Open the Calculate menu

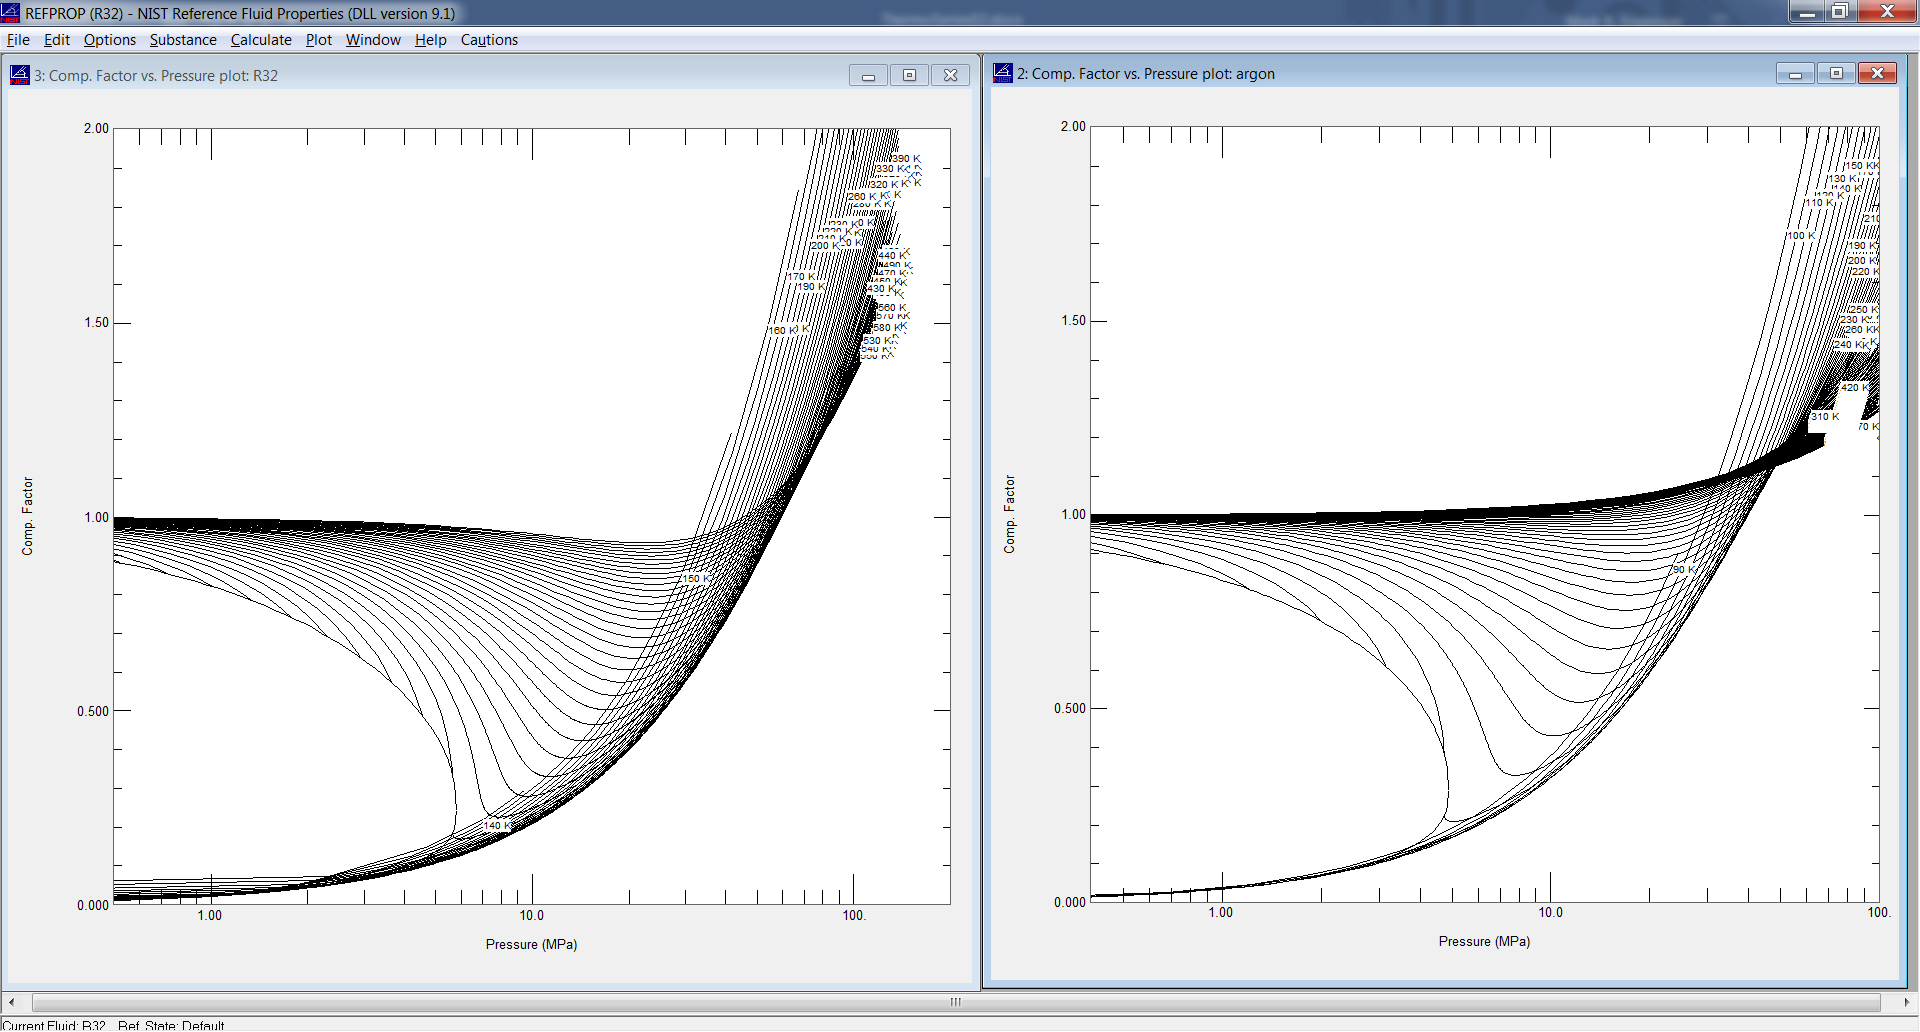(x=260, y=40)
